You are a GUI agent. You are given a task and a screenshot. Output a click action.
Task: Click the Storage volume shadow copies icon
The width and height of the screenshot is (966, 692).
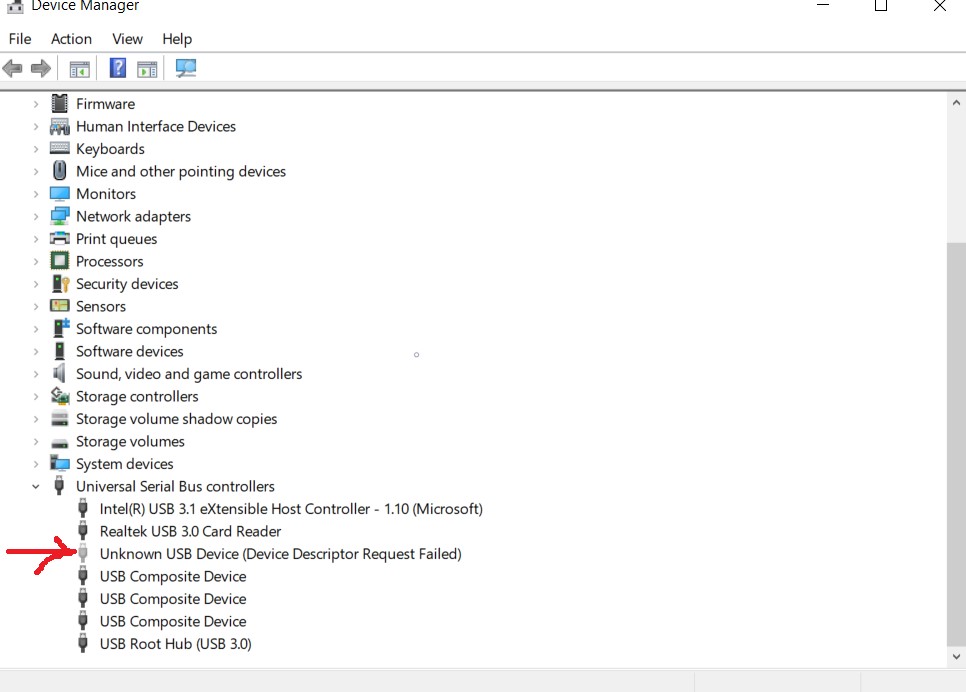coord(60,418)
